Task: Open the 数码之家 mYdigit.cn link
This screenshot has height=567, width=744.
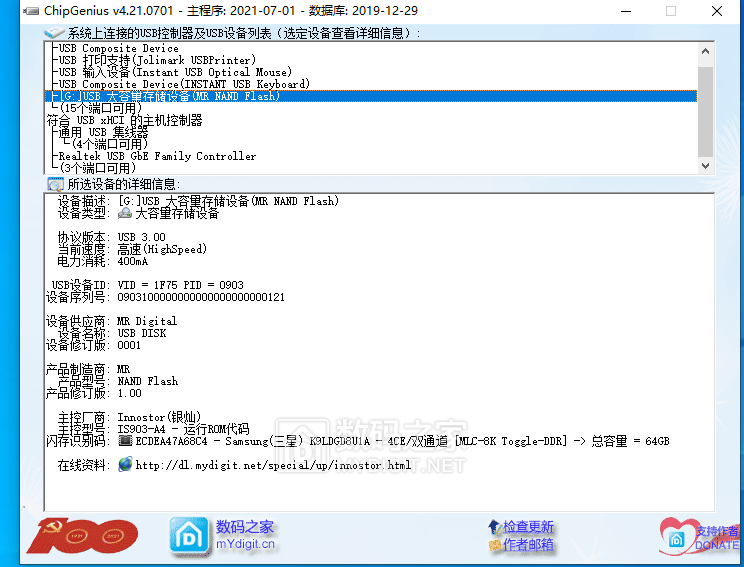Action: point(245,535)
